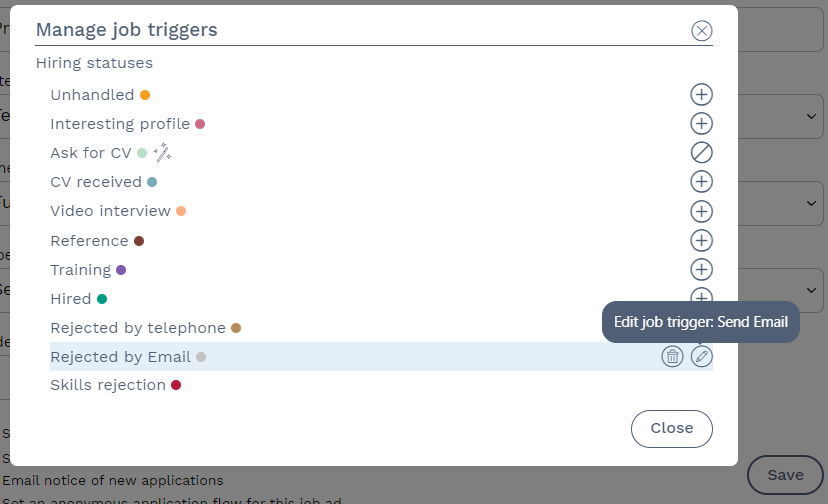Delete the Rejected by Email trigger
The width and height of the screenshot is (828, 504).
pos(672,357)
